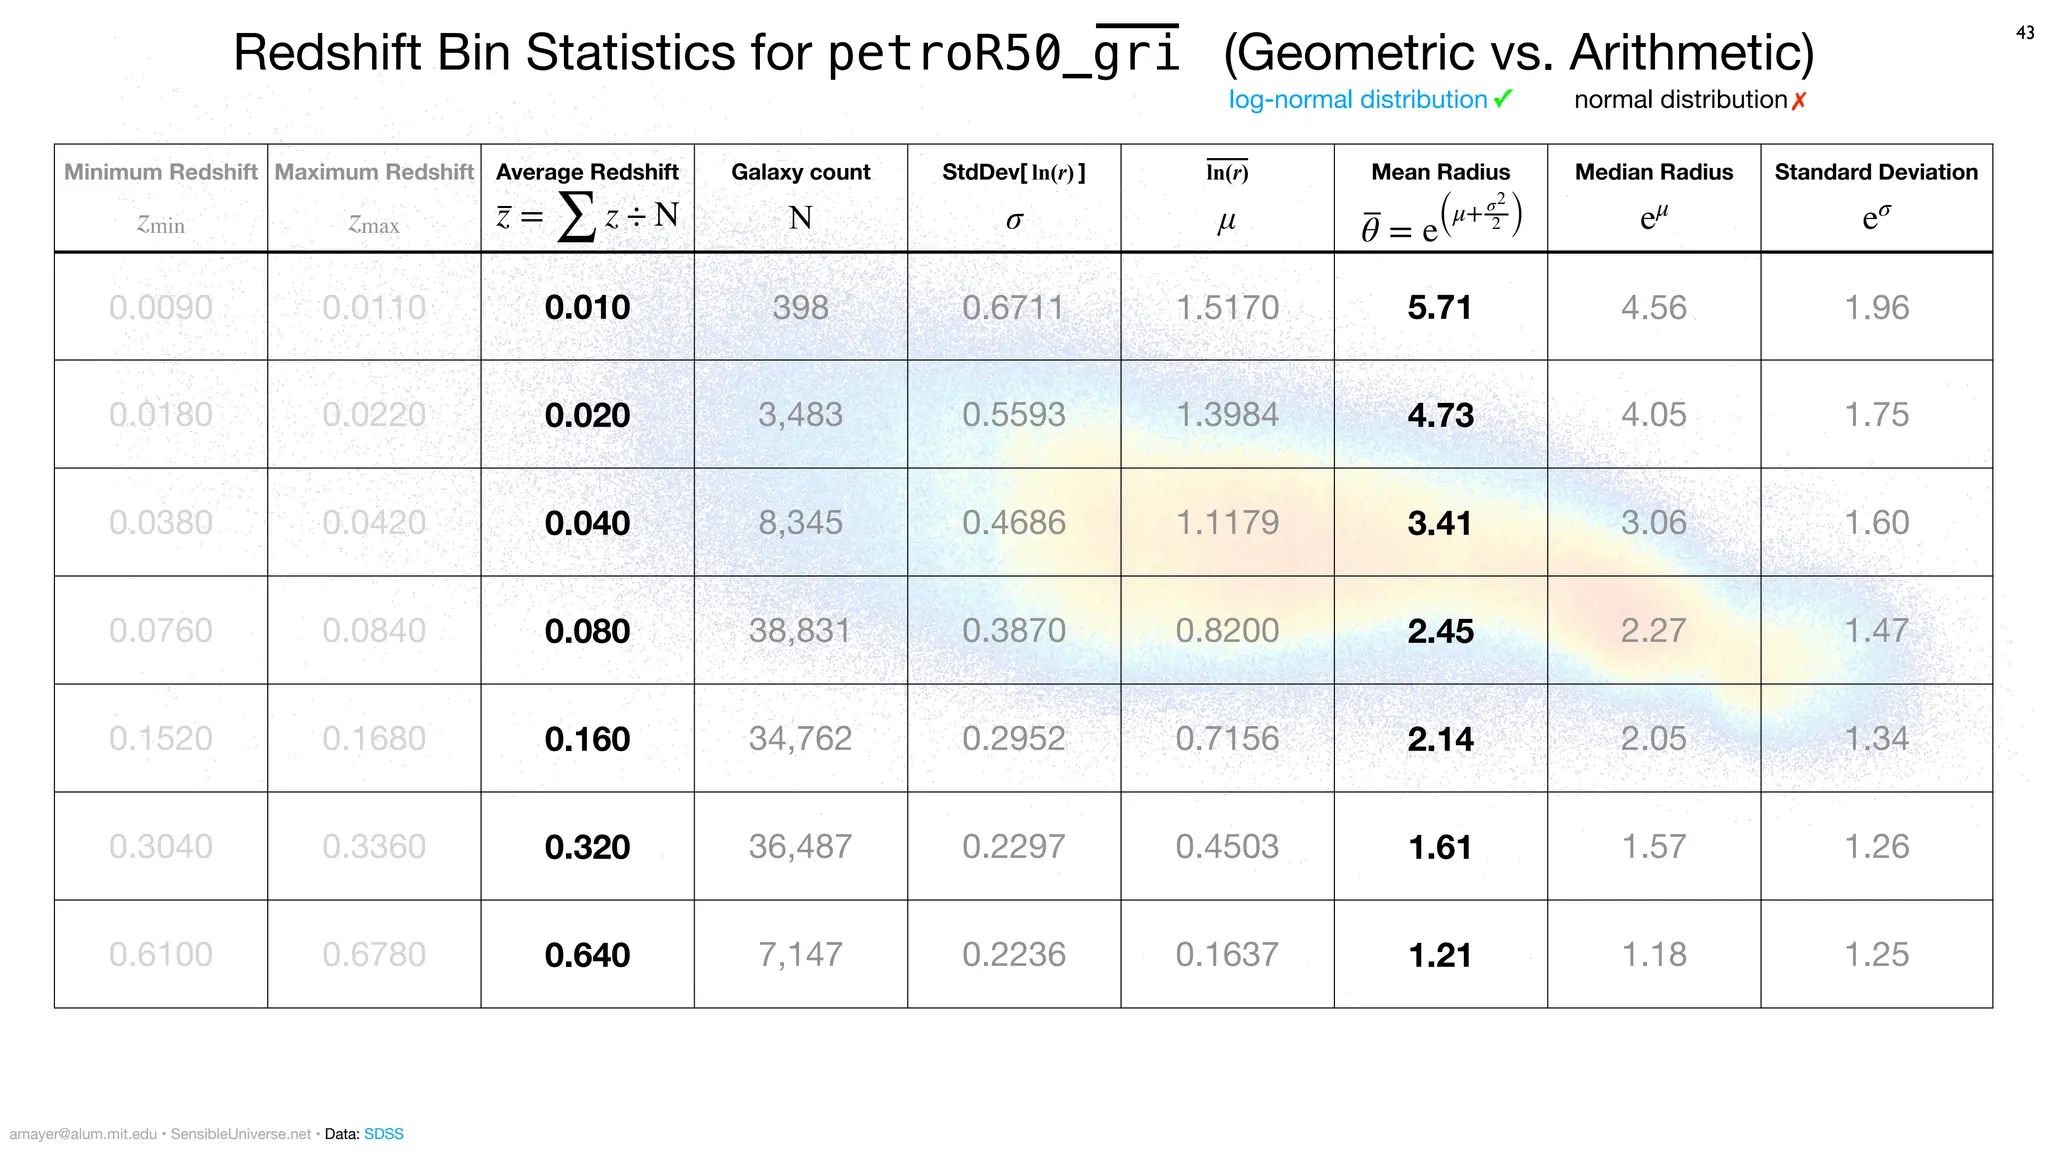
Task: Select the Minimum Redshift column header
Action: tap(161, 172)
